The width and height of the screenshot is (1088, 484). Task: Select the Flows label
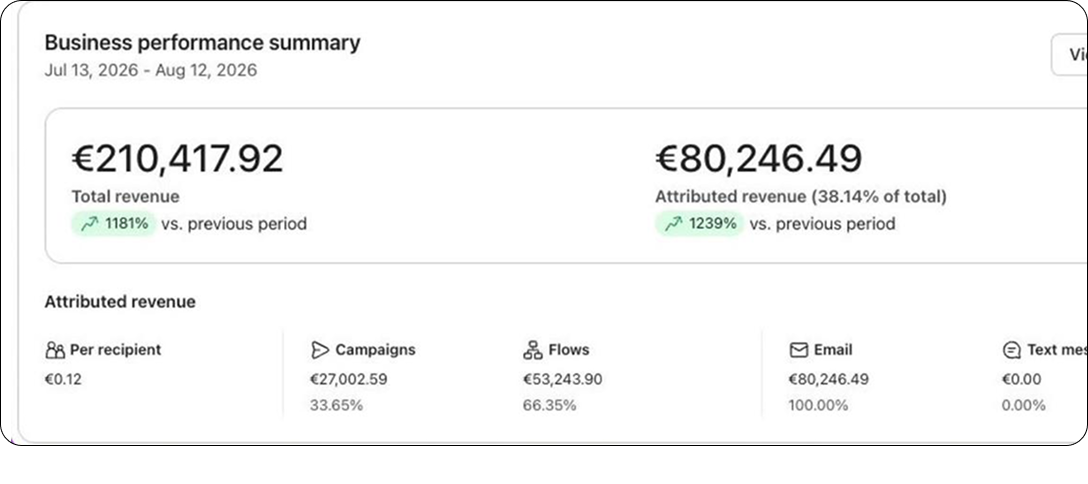pyautogui.click(x=569, y=349)
